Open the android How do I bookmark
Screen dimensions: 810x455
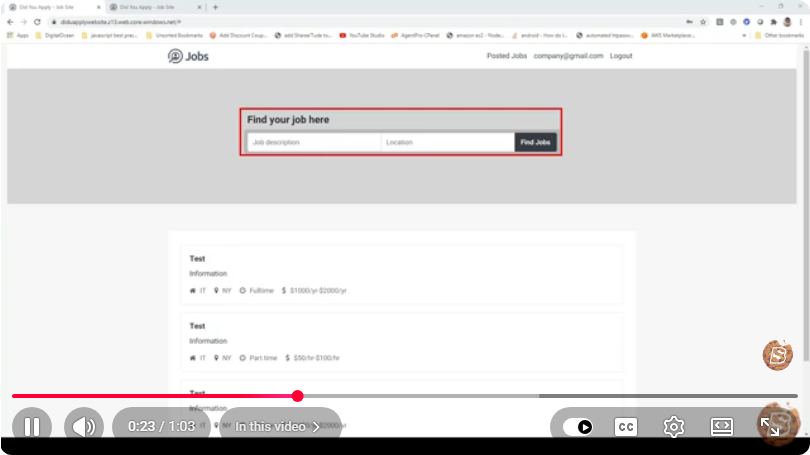[x=540, y=36]
